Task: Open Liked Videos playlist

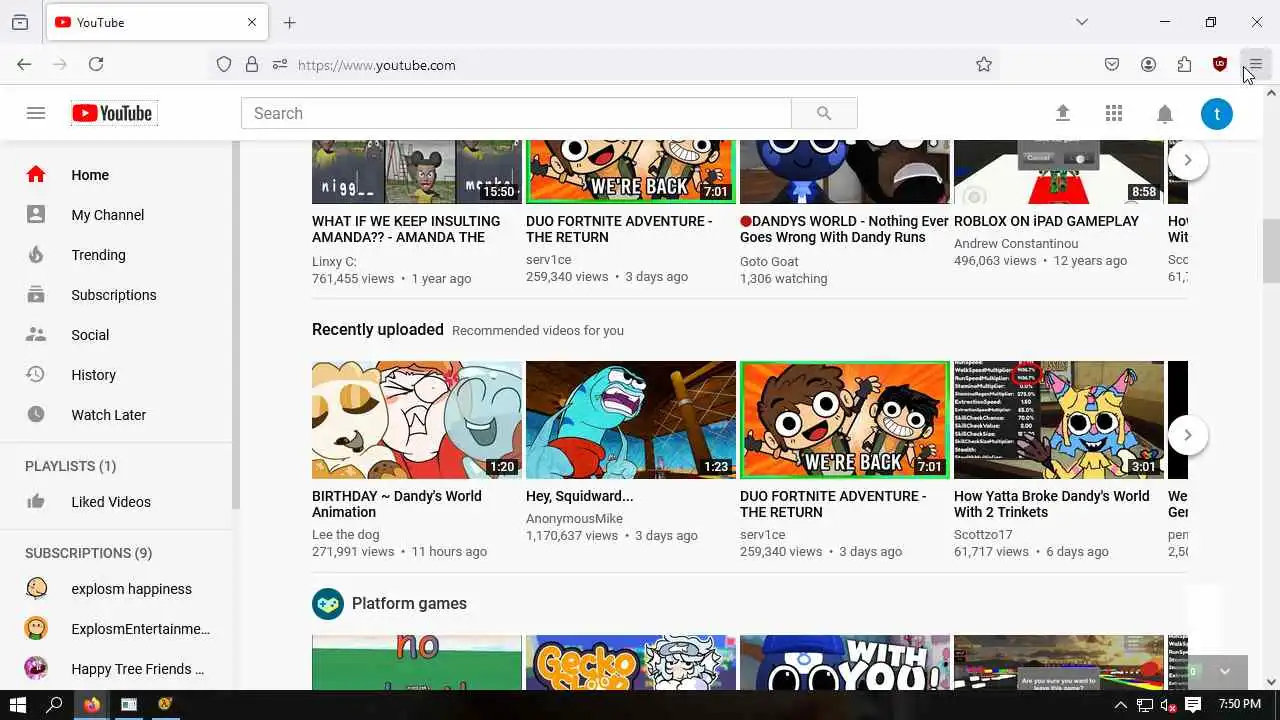Action: (116, 502)
